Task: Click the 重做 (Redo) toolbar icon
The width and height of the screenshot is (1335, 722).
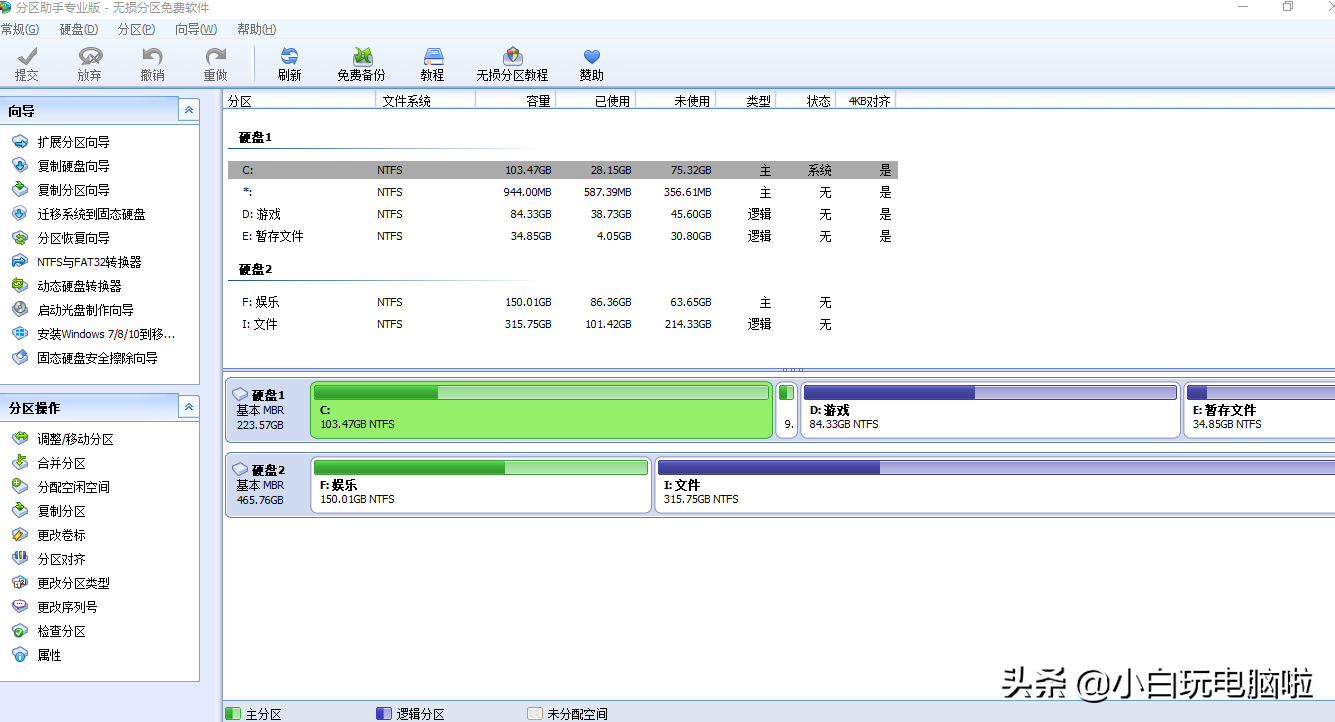Action: [215, 64]
